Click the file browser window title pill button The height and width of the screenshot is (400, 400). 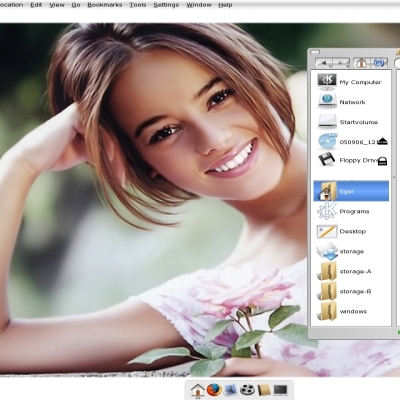pos(315,52)
